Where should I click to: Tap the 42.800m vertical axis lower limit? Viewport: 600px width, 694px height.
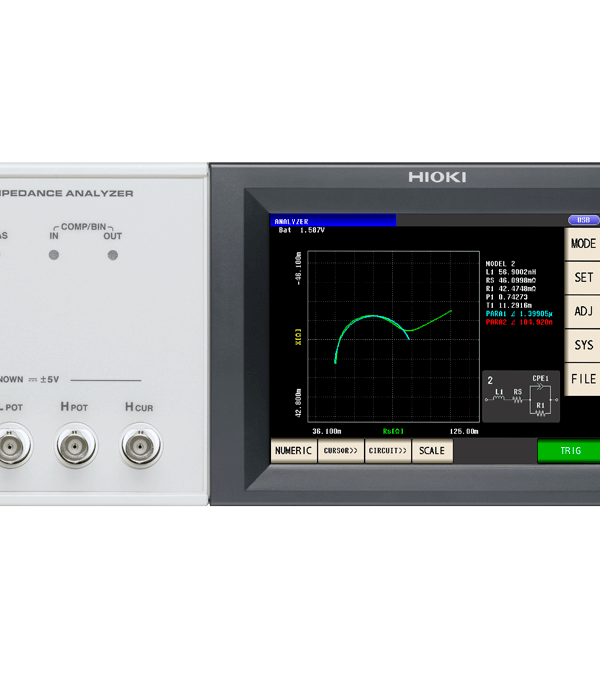coord(298,403)
